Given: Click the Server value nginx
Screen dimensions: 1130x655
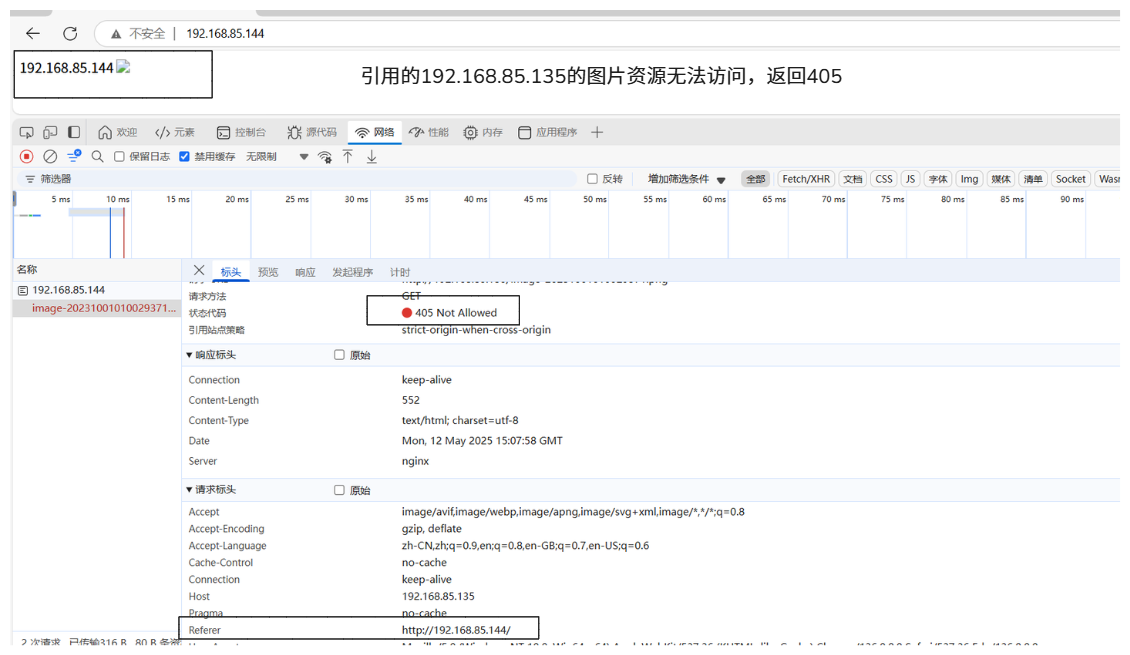Looking at the screenshot, I should pos(415,461).
